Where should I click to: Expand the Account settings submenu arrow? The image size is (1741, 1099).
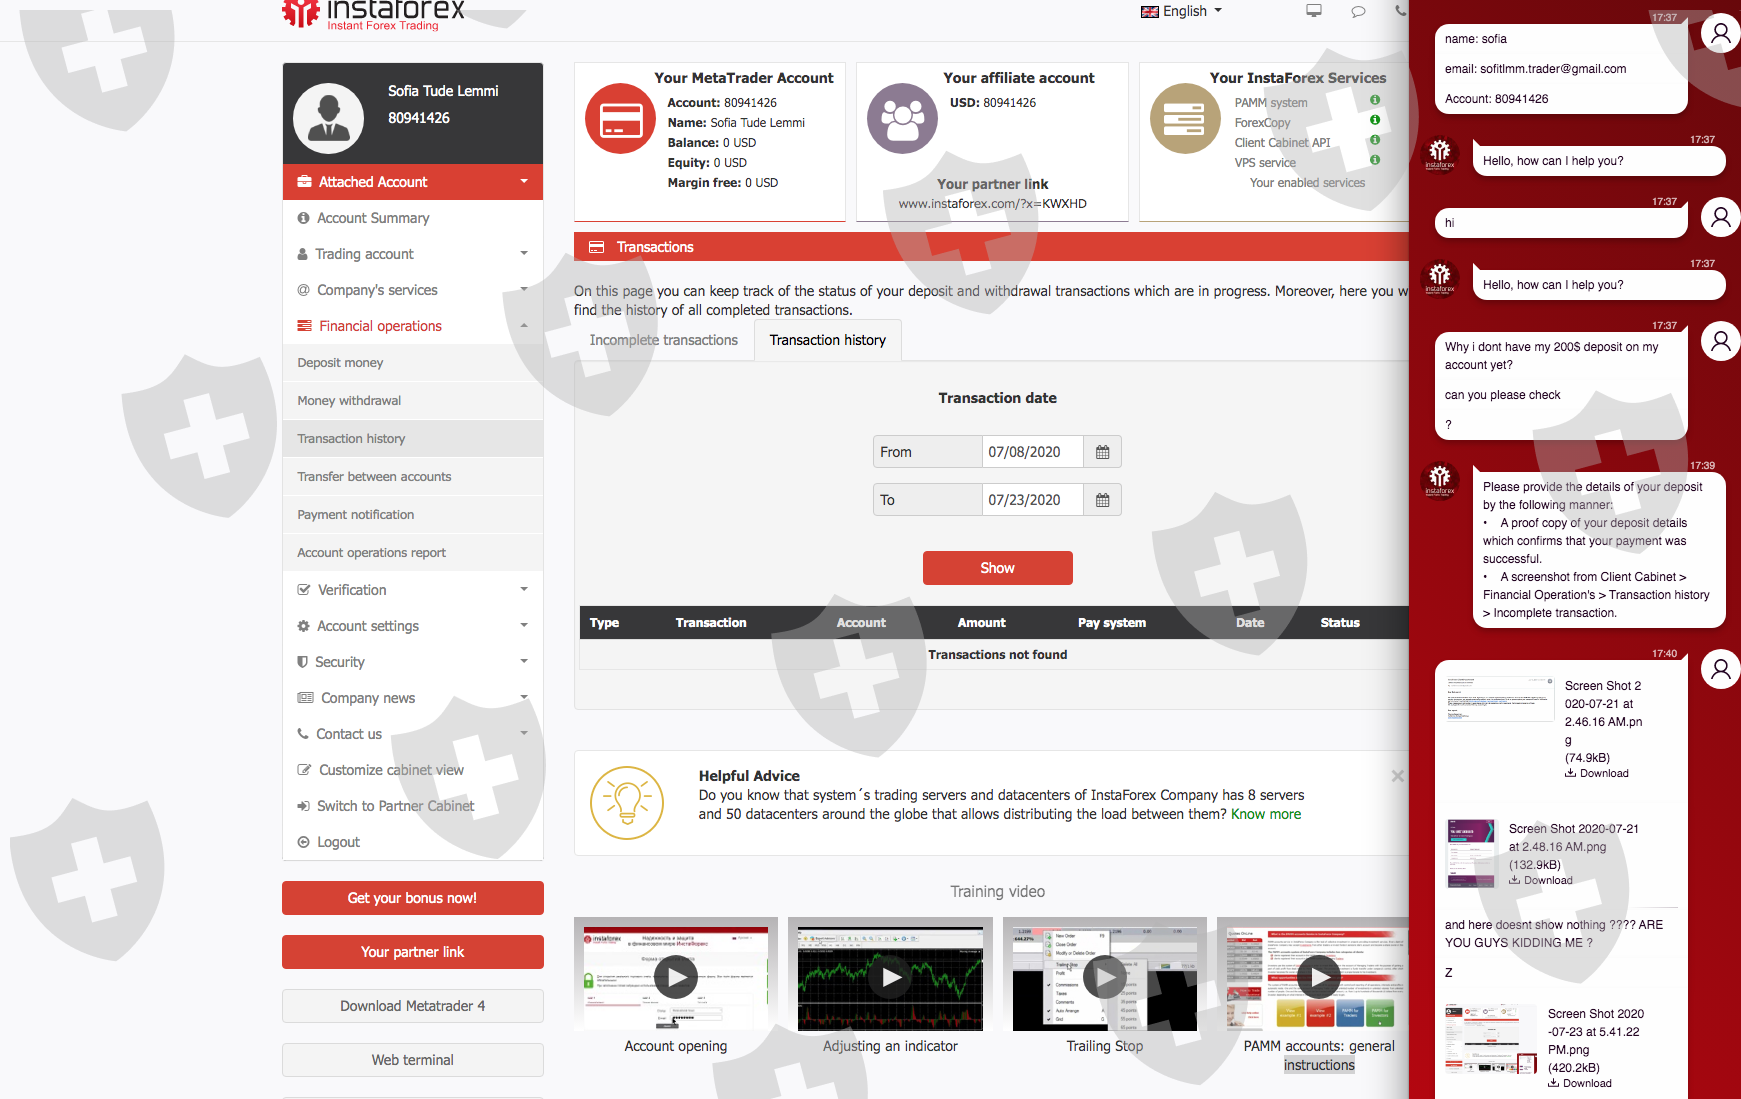coord(524,625)
